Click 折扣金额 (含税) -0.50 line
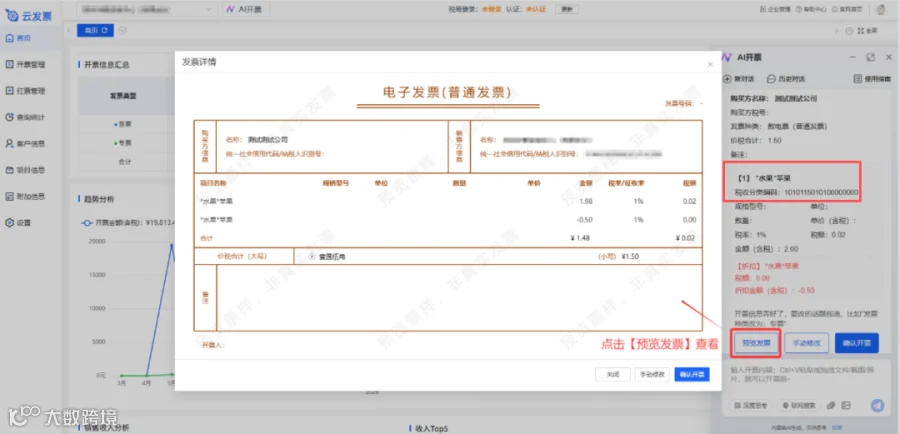Viewport: 900px width, 434px height. point(774,290)
